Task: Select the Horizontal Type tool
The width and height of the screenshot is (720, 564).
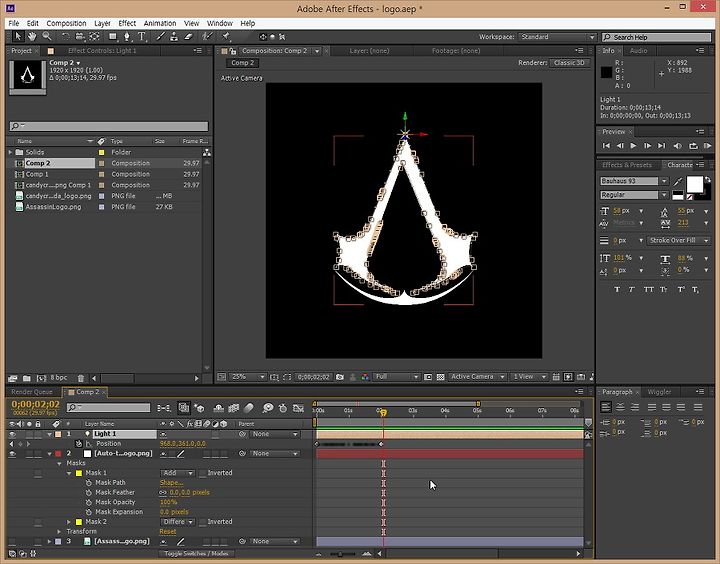Action: tap(142, 37)
